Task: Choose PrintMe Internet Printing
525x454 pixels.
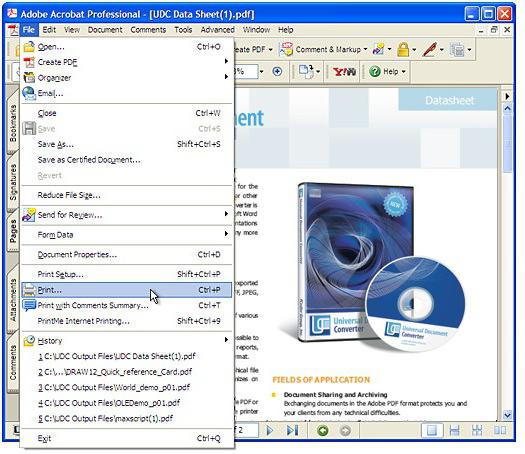Action: click(127, 321)
